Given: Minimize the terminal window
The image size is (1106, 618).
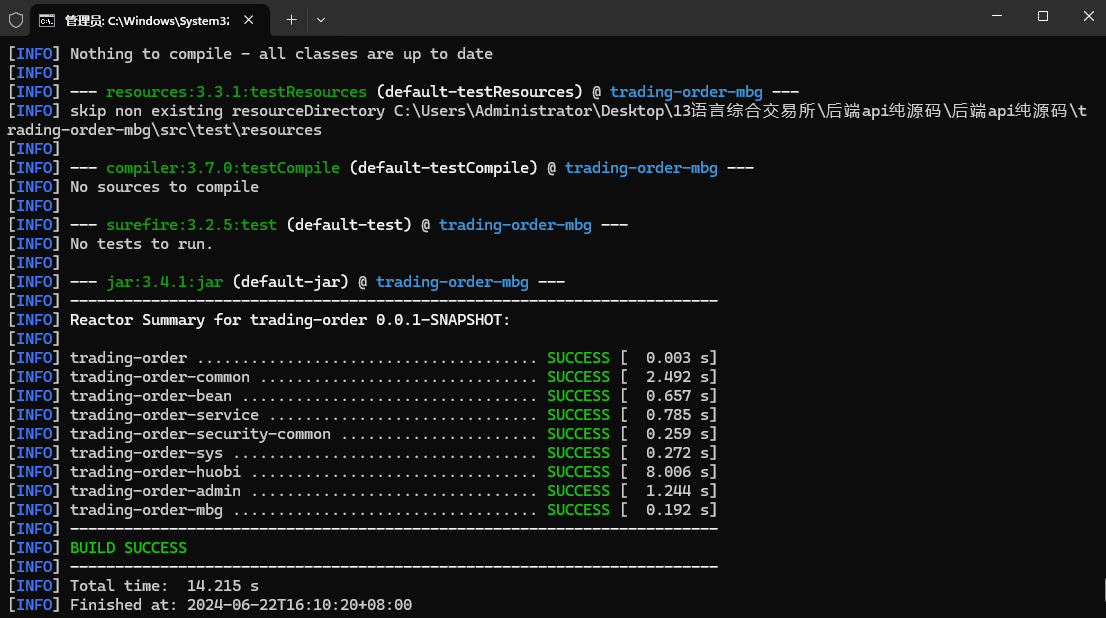Looking at the screenshot, I should pos(997,16).
